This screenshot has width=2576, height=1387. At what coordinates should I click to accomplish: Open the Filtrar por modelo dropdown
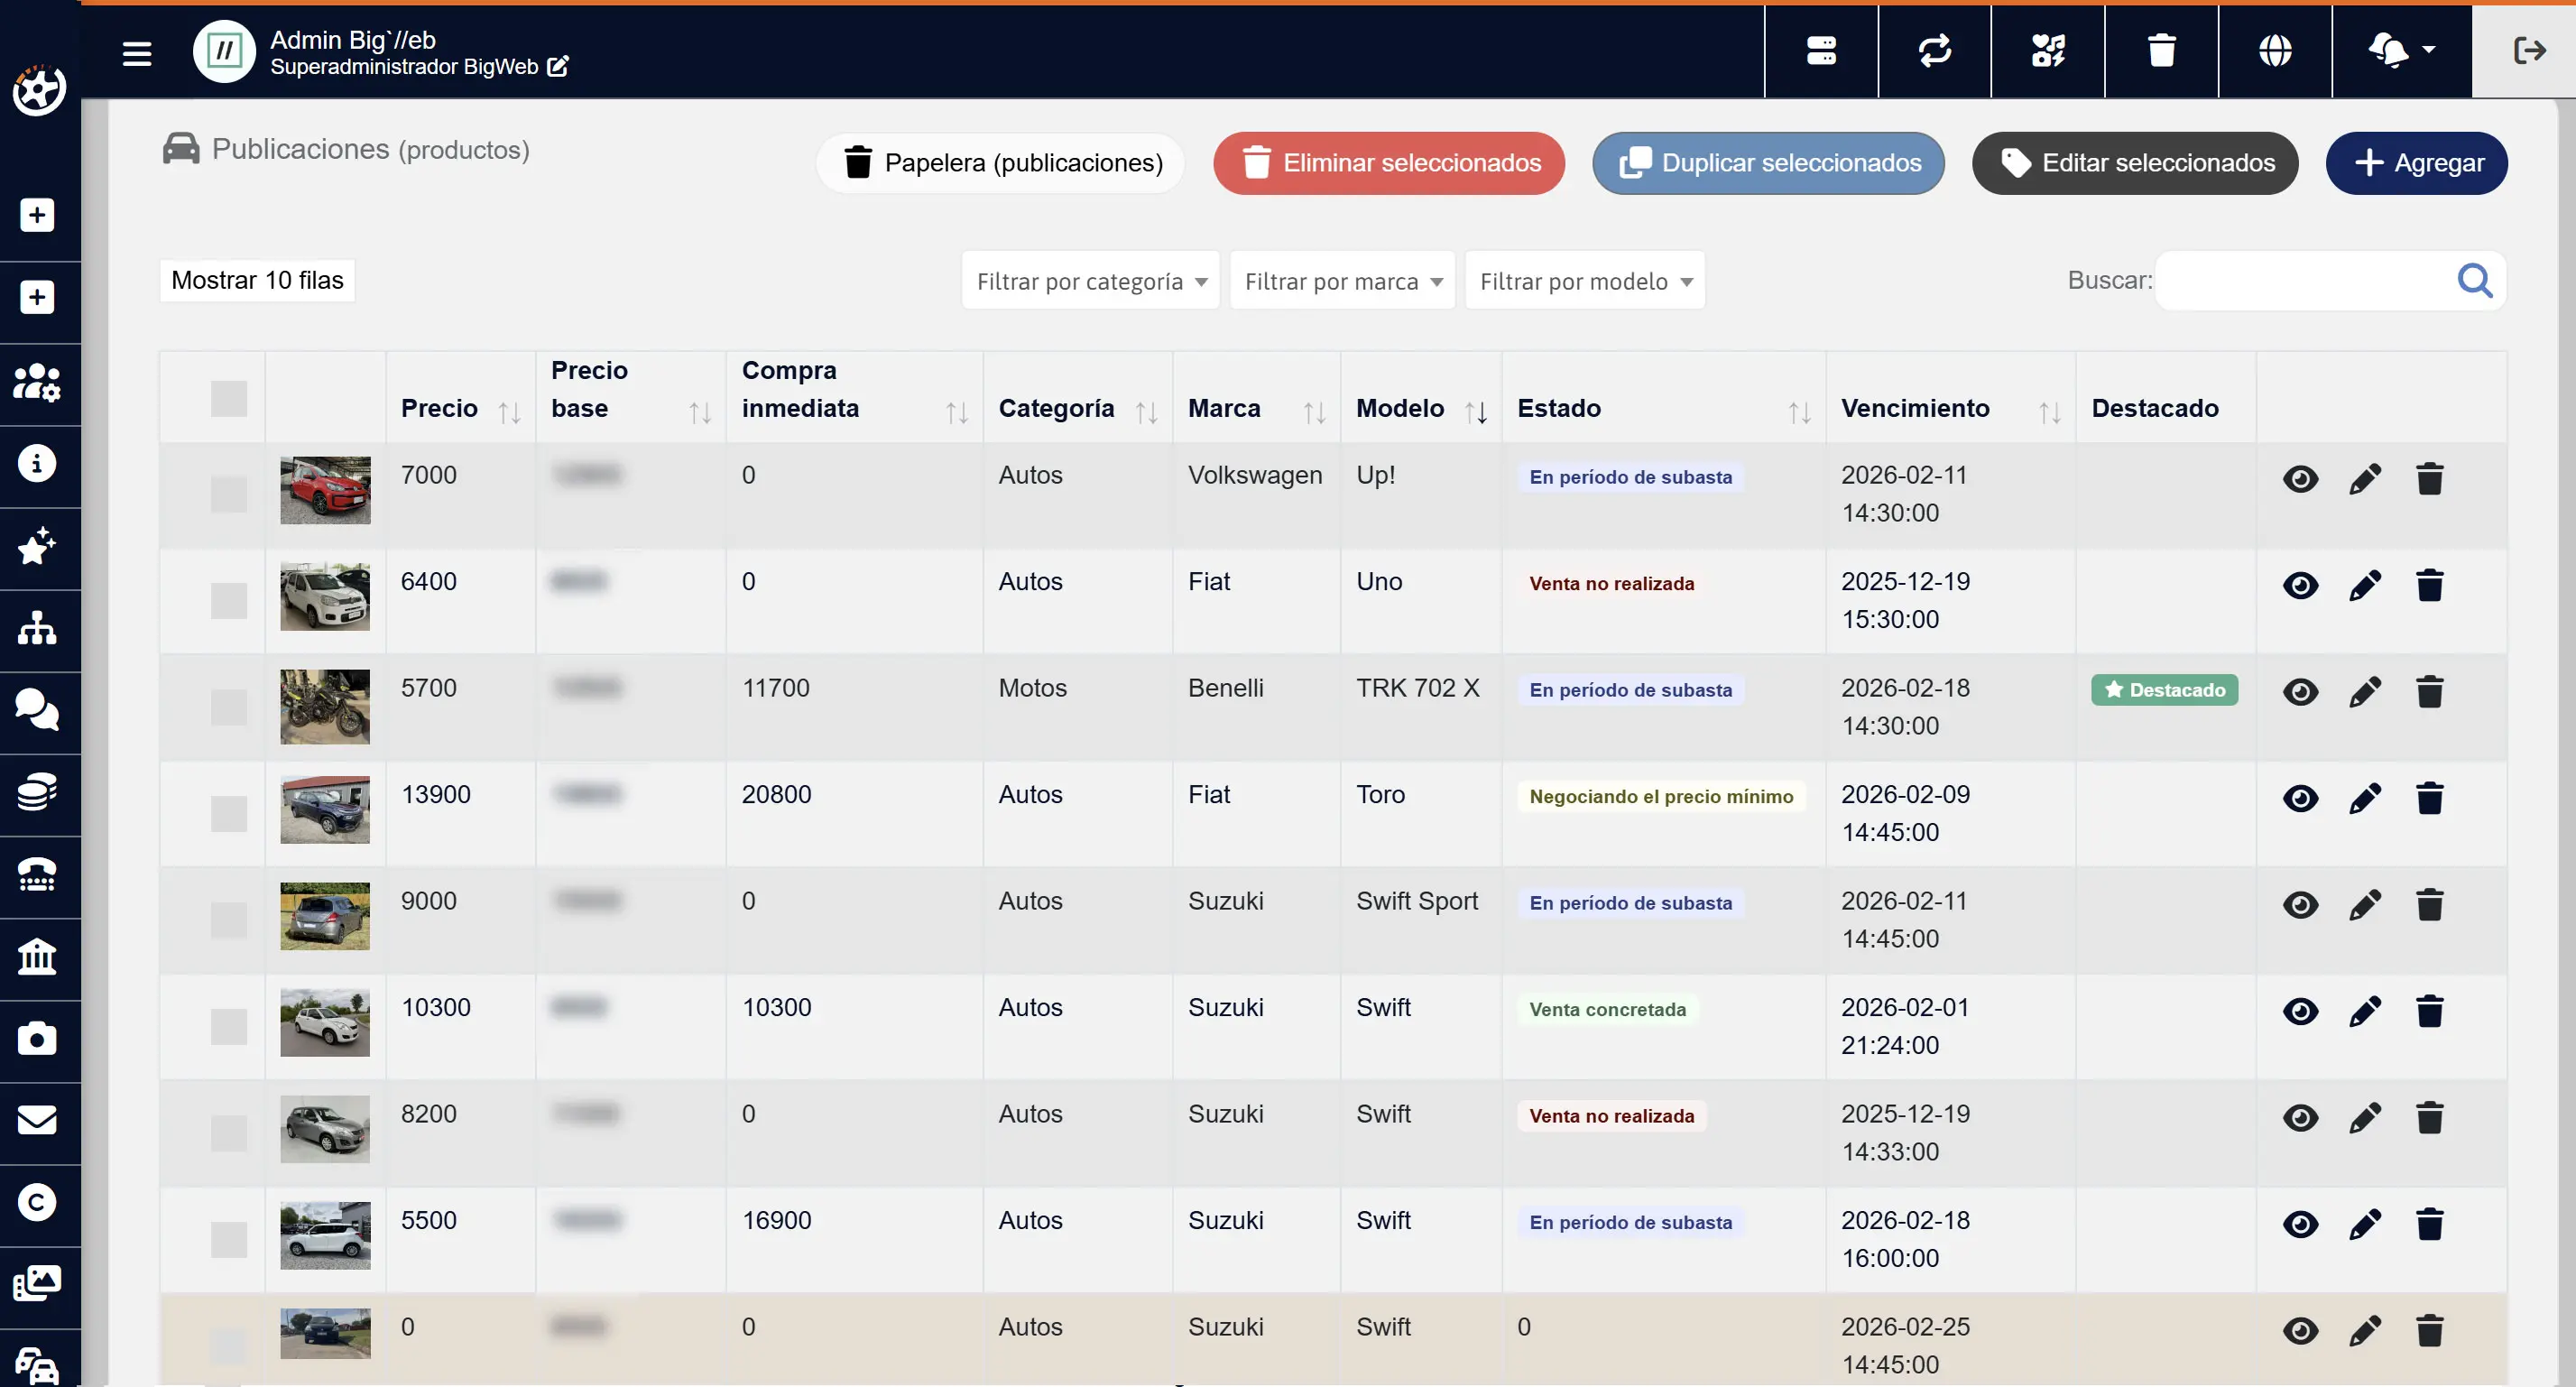pyautogui.click(x=1584, y=281)
